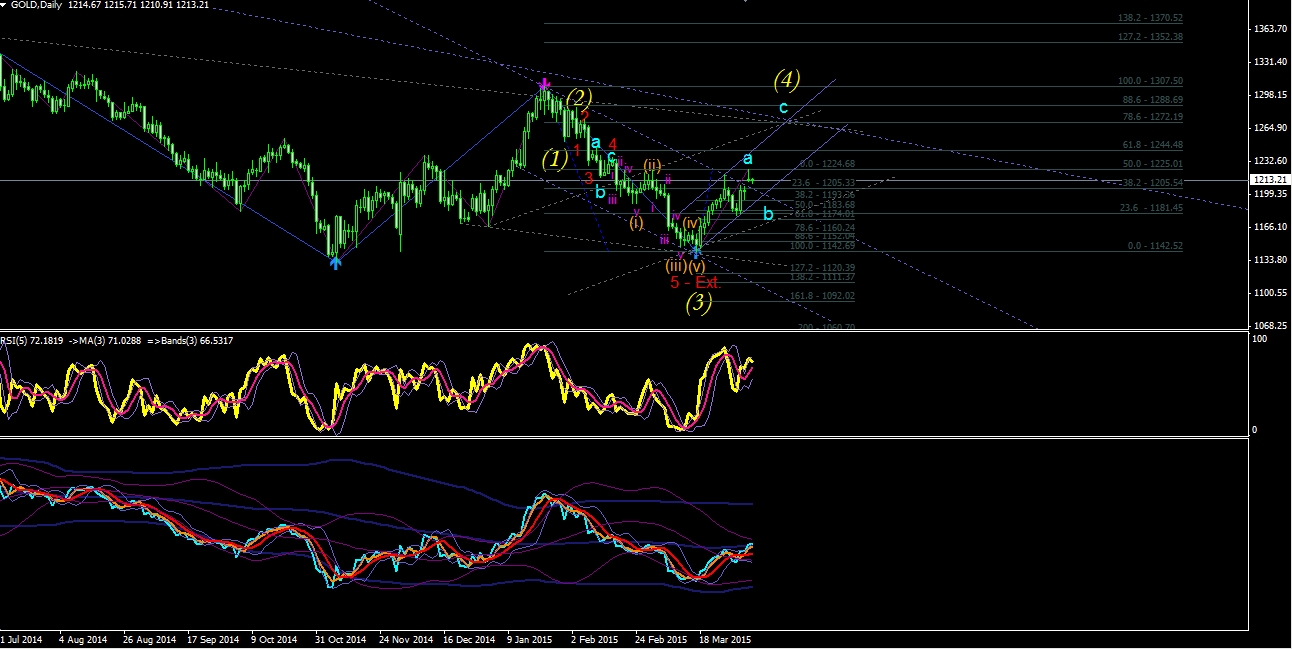Click the current price tag 1213.21
1292x649 pixels.
tap(1269, 180)
